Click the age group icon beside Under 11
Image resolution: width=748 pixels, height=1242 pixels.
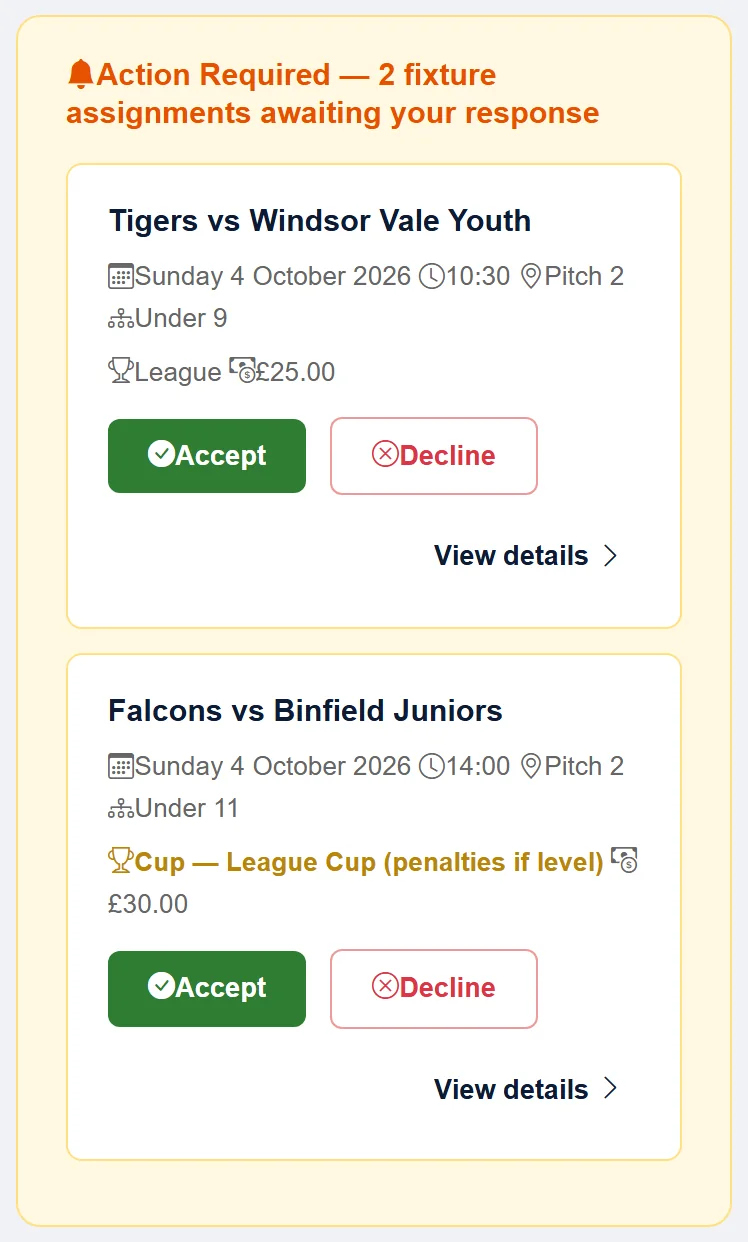(121, 809)
